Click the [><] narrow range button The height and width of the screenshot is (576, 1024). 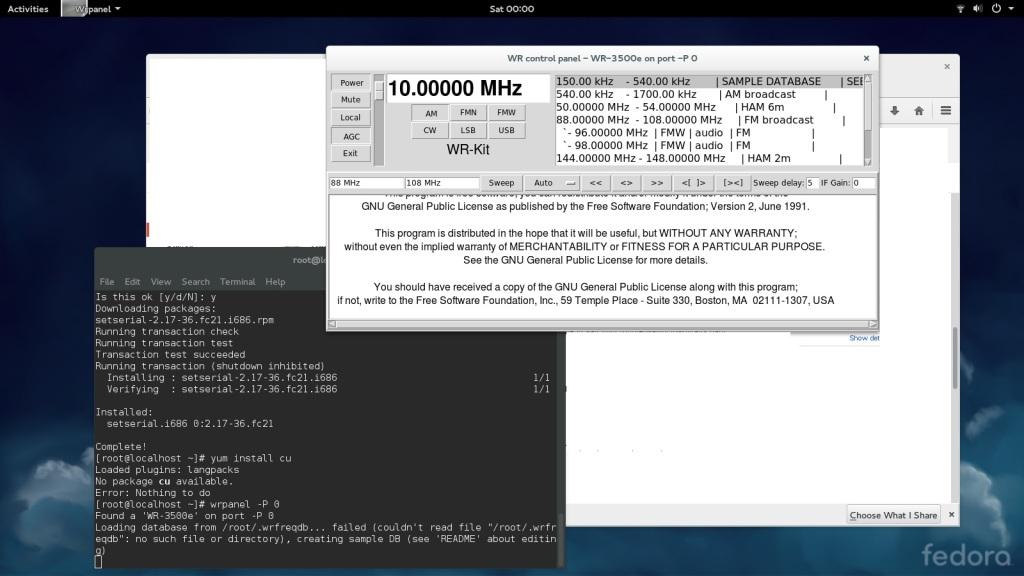[733, 183]
